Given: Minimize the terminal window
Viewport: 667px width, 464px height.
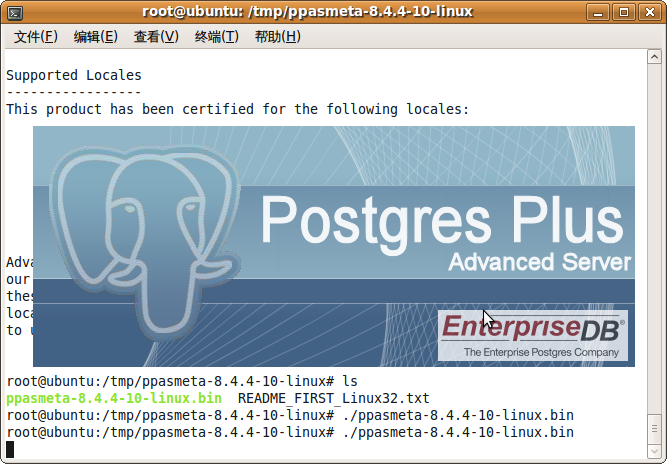Looking at the screenshot, I should coord(598,12).
